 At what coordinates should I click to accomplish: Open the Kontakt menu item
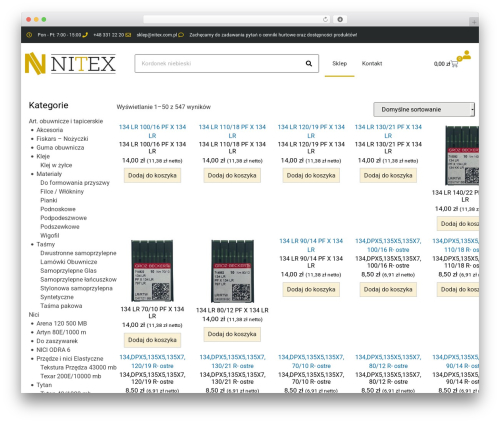click(372, 63)
